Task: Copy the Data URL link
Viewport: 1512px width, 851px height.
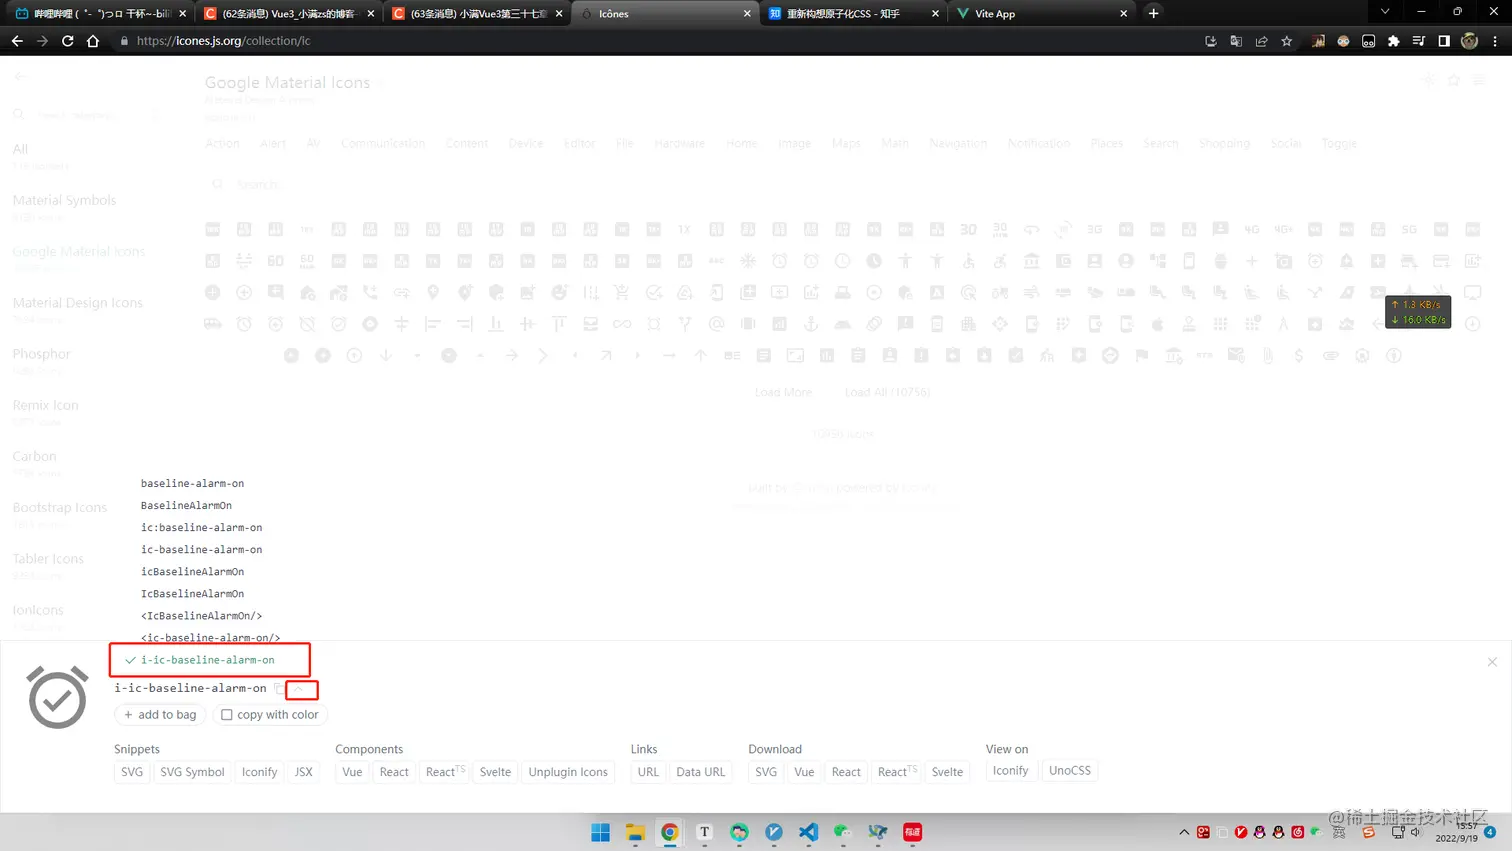Action: point(700,772)
